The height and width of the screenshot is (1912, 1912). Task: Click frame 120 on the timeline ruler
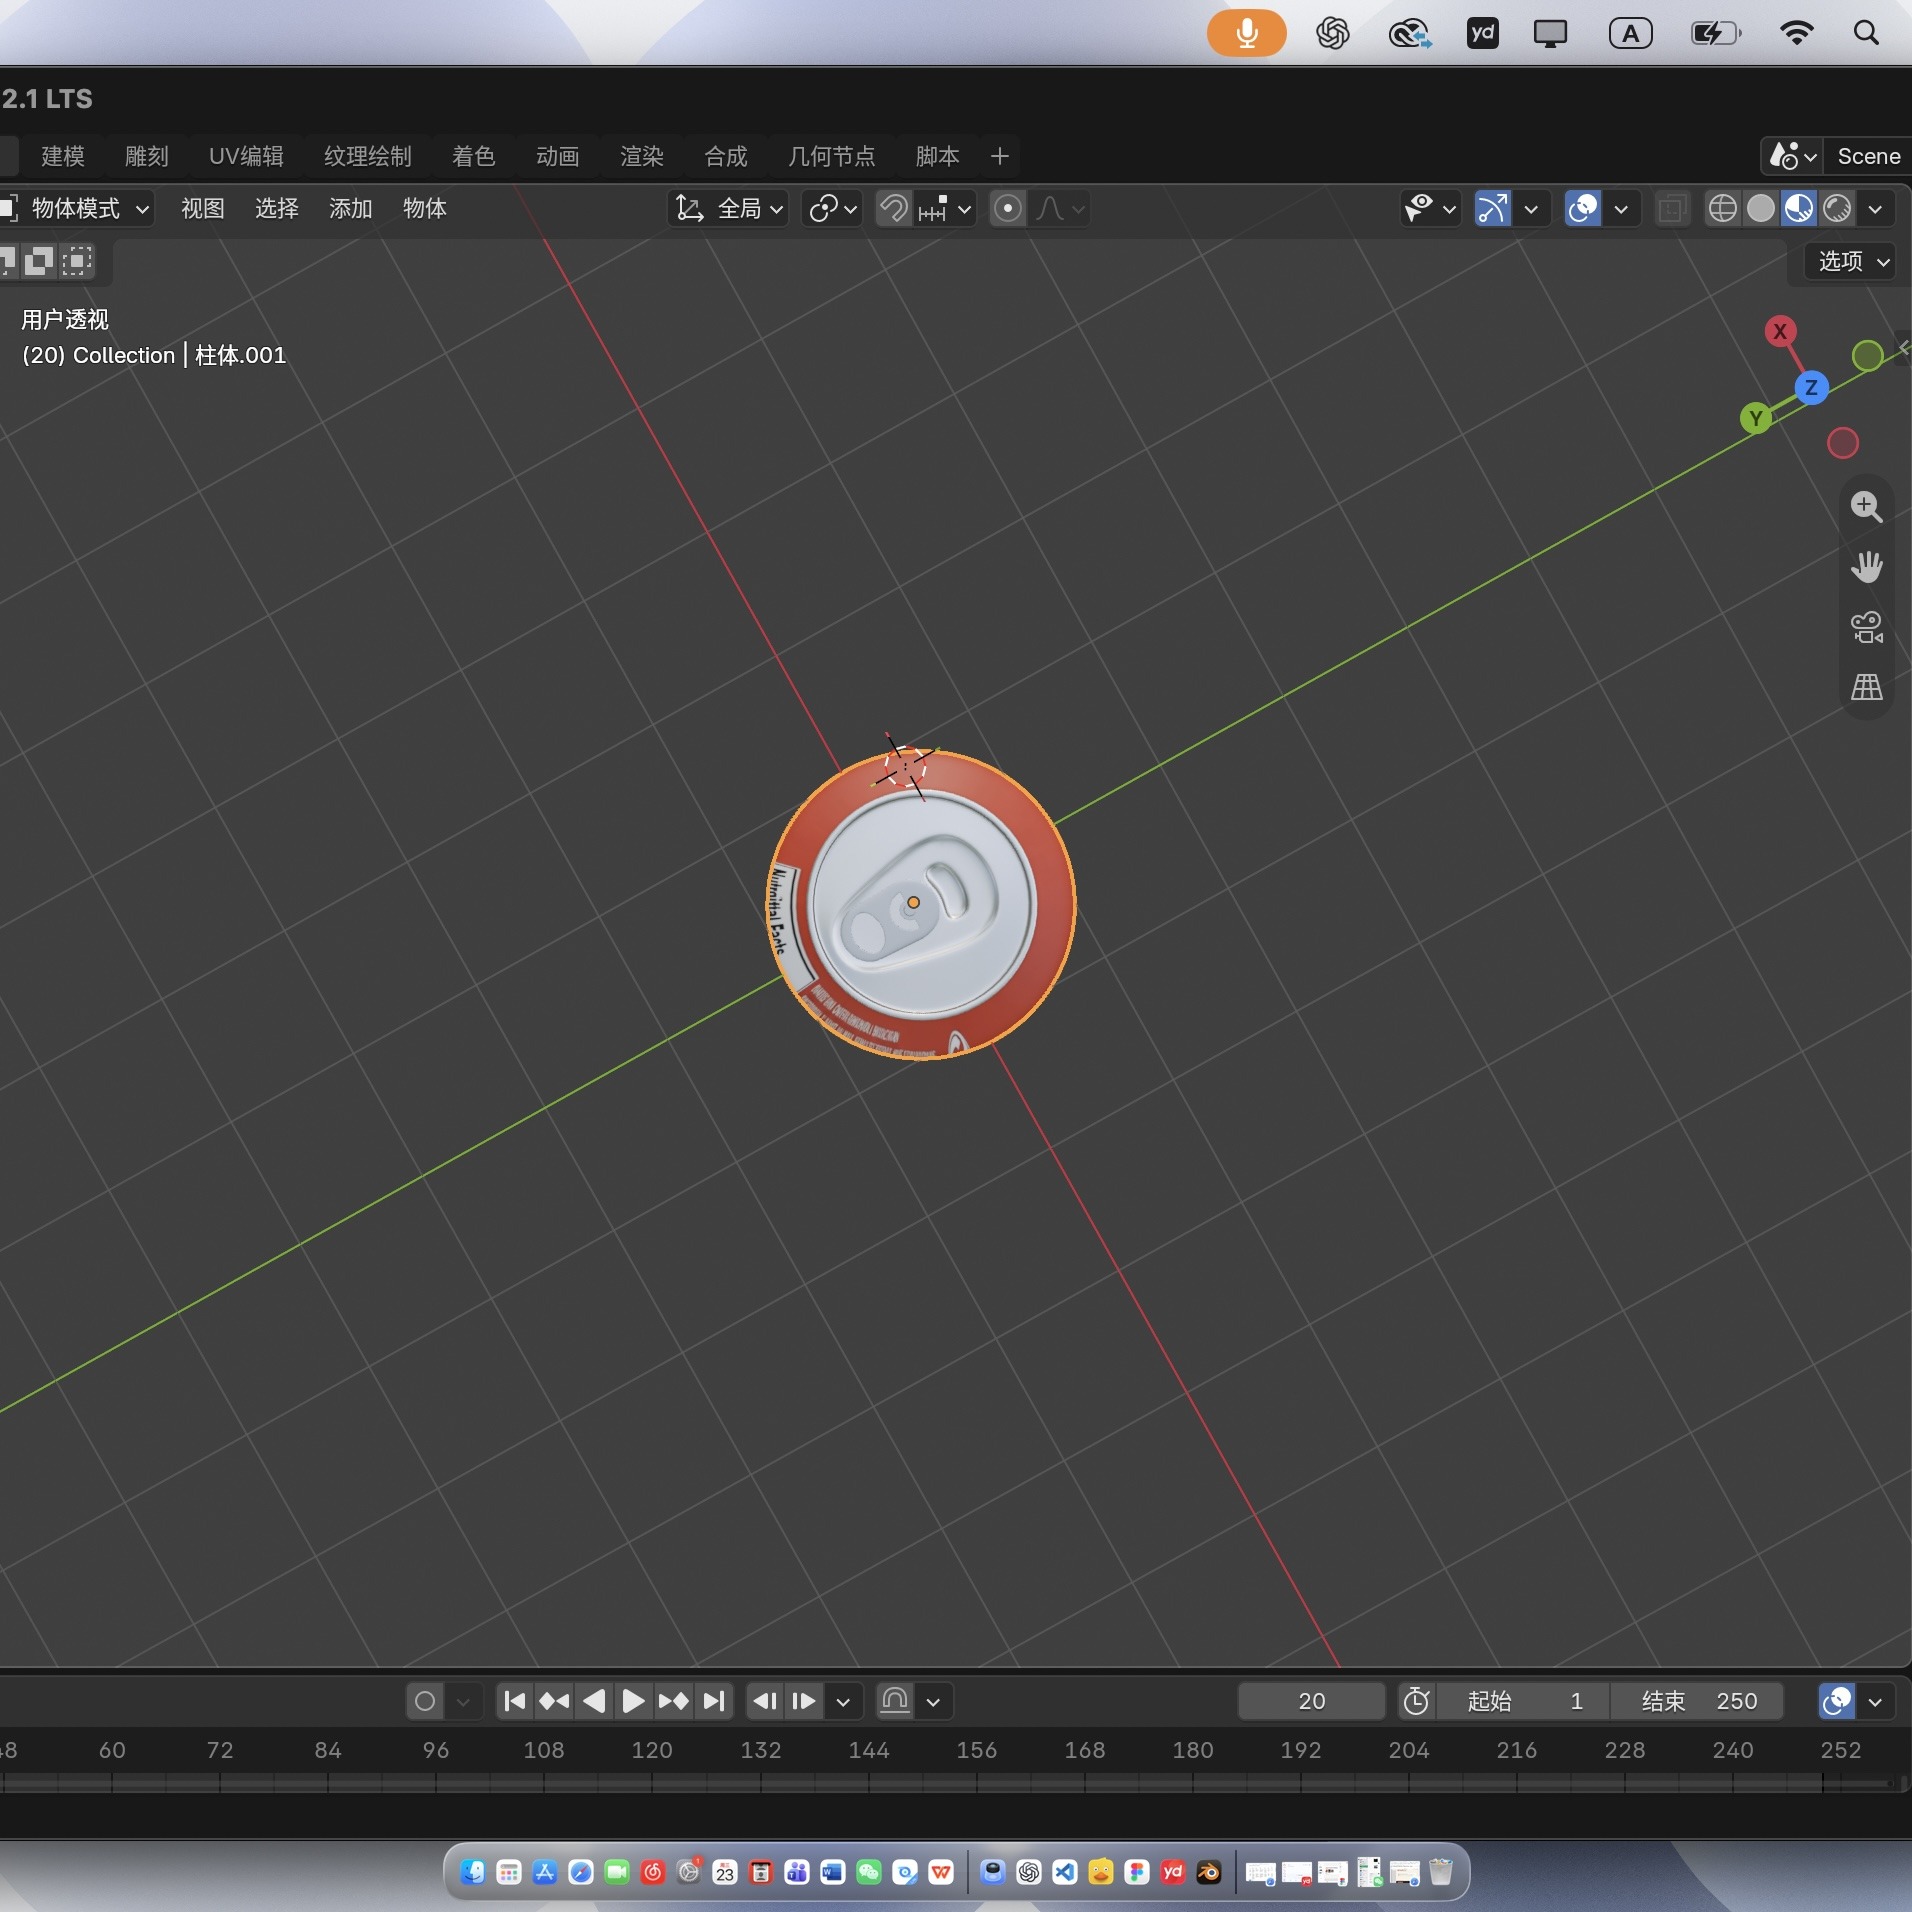click(x=651, y=1750)
